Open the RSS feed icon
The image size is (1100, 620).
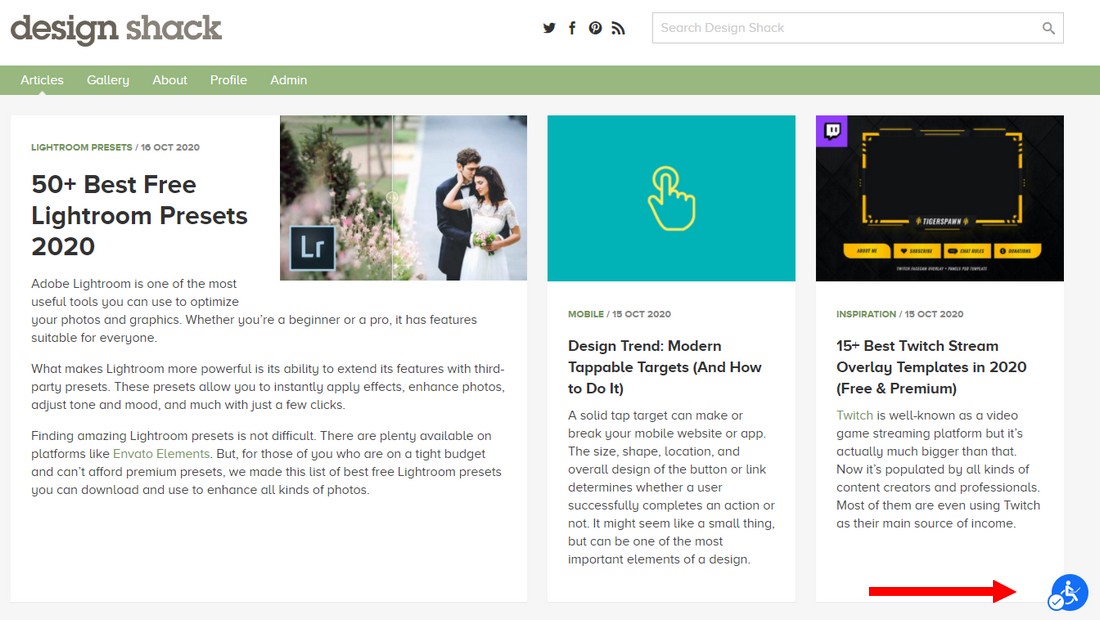[618, 28]
